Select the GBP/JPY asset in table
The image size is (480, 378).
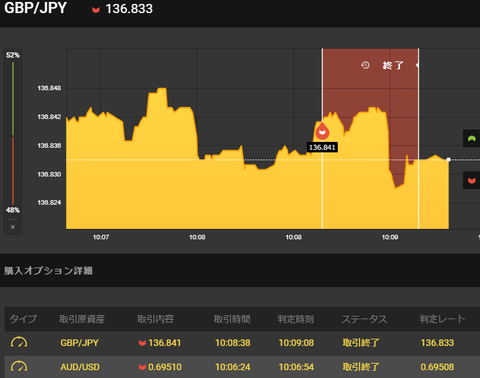point(79,343)
